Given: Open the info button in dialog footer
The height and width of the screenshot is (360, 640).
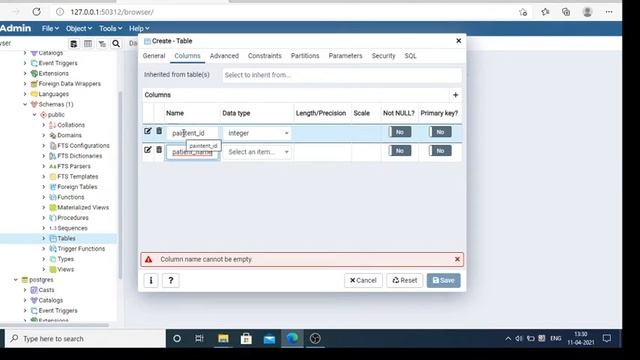Looking at the screenshot, I should (151, 280).
